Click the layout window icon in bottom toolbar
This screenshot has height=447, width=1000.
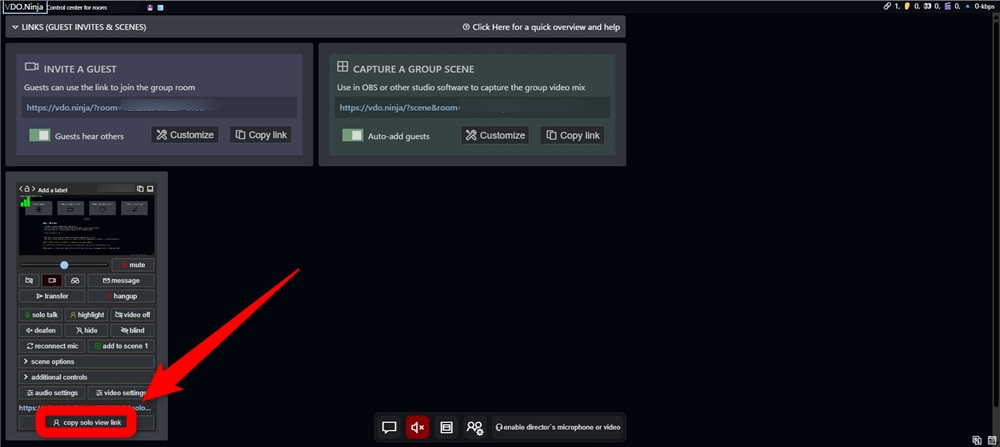tap(446, 427)
